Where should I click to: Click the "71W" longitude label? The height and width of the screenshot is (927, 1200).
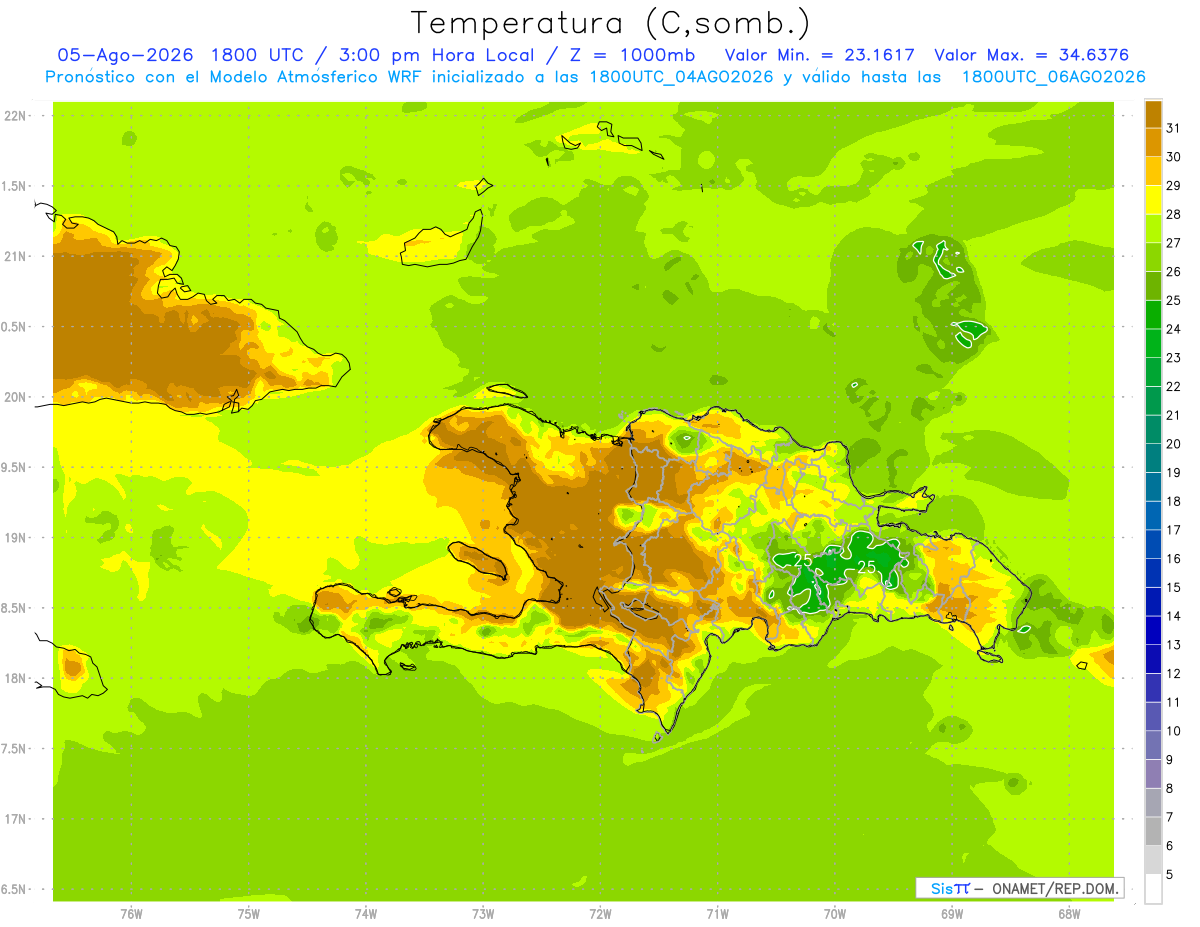pos(717,914)
